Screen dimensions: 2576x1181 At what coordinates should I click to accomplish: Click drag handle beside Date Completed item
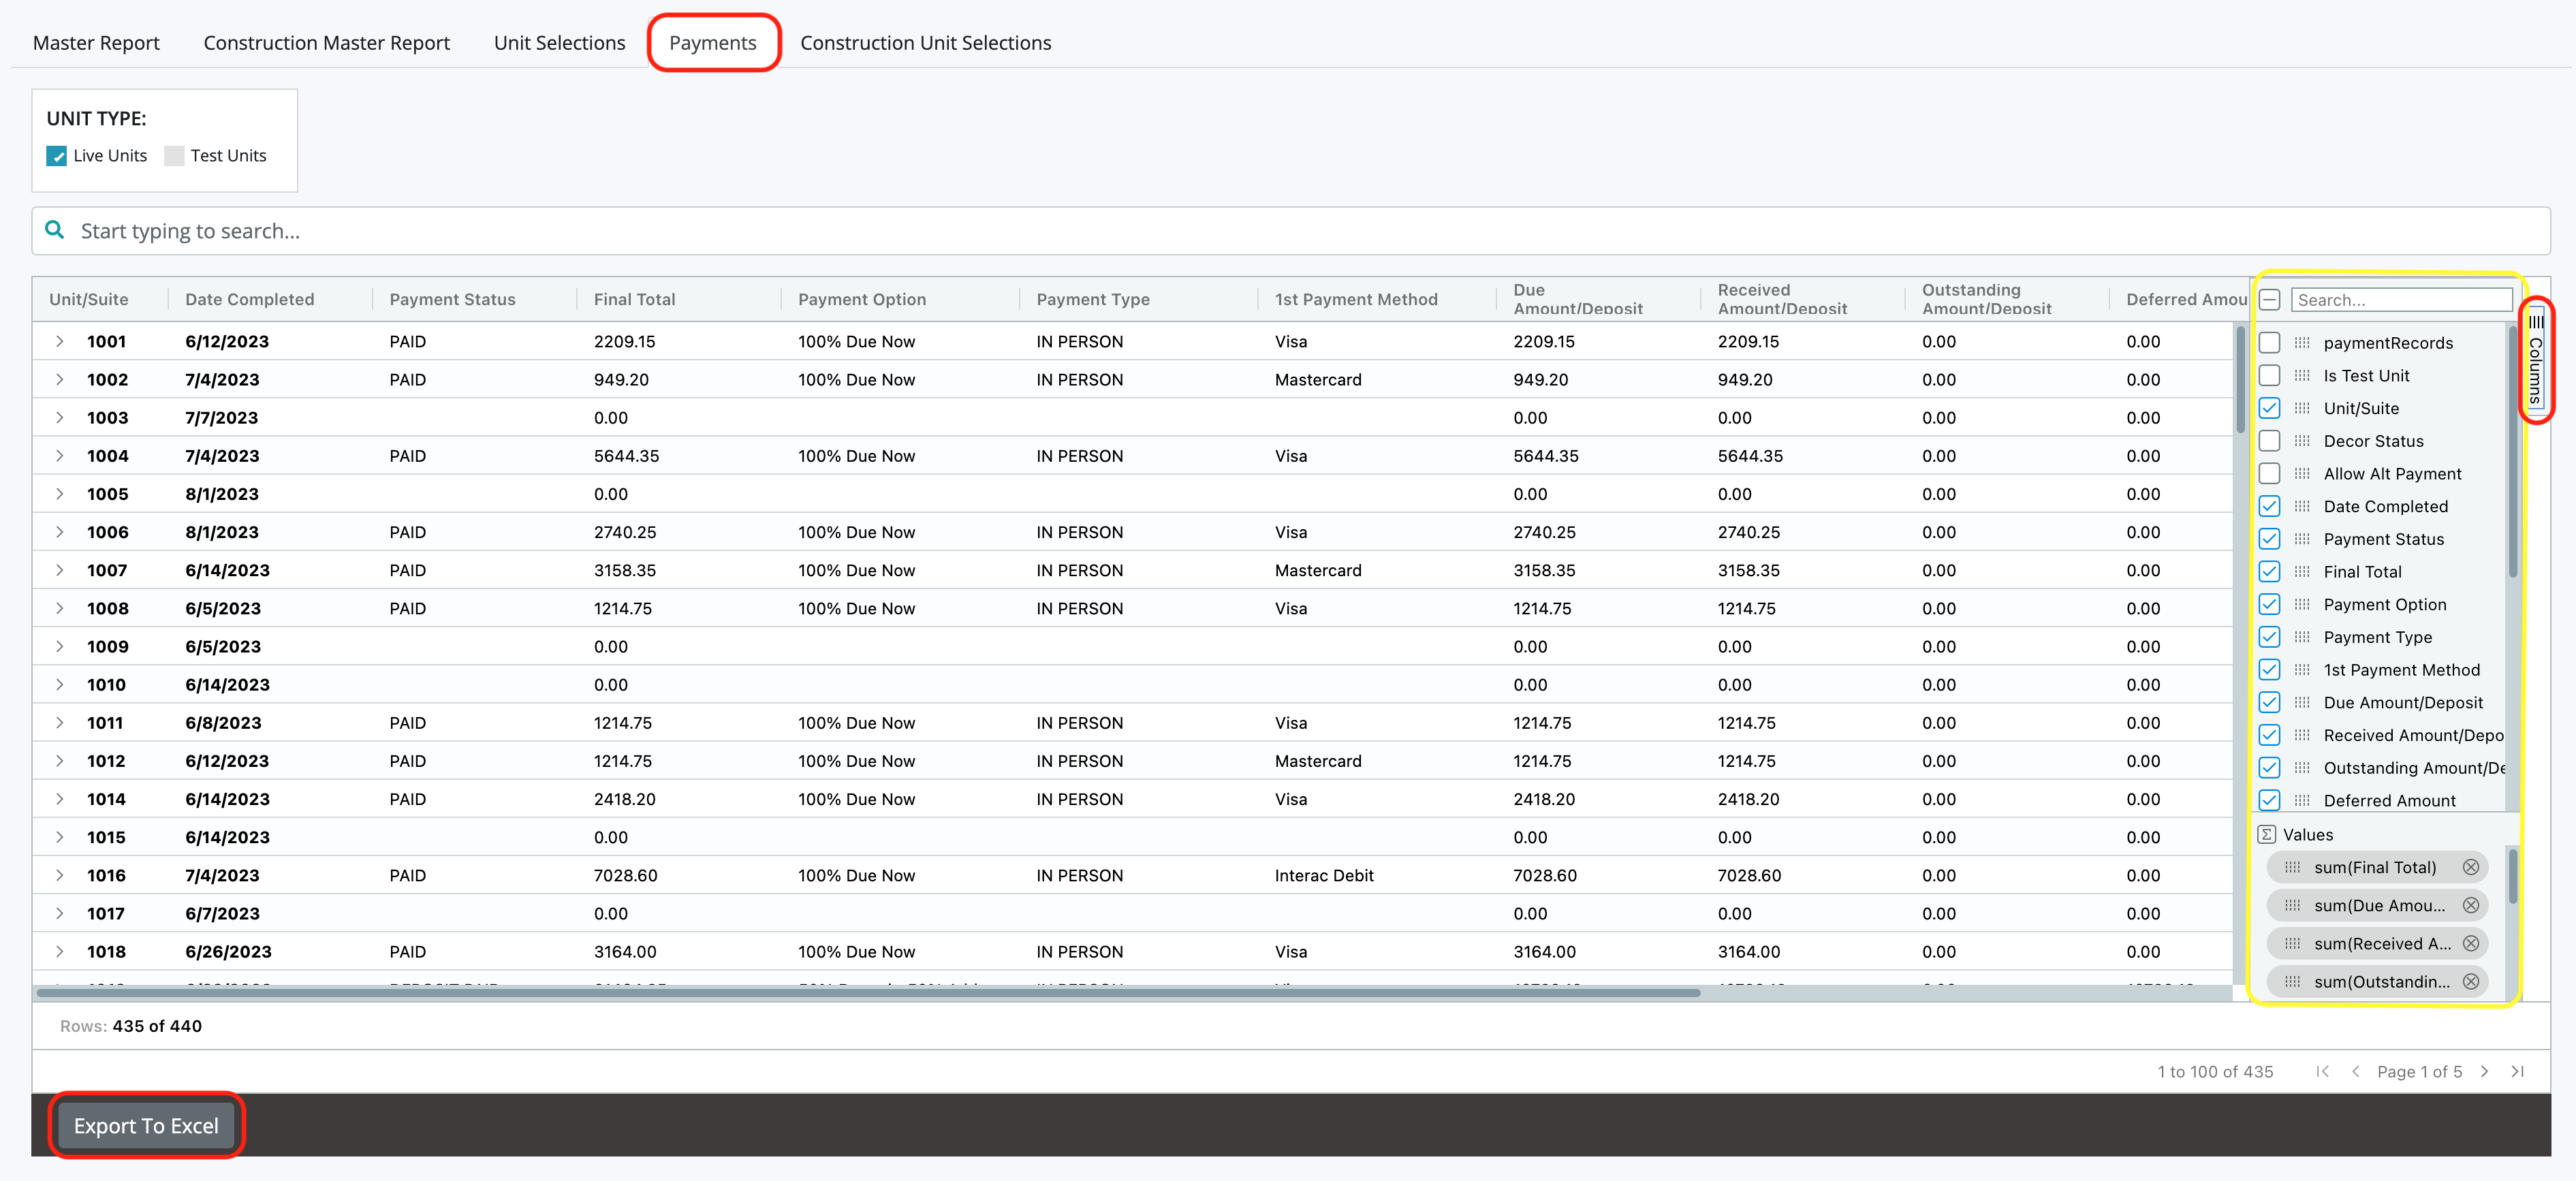2302,506
